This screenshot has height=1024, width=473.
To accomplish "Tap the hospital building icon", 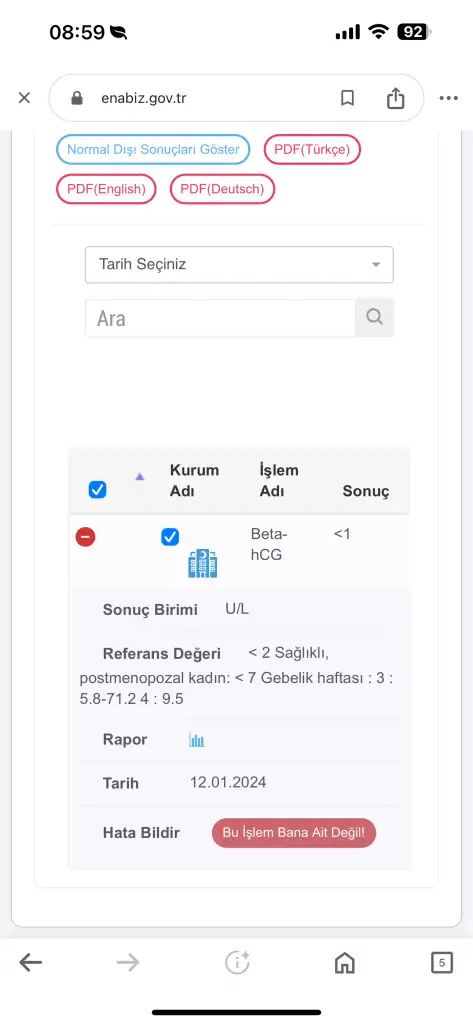I will (203, 564).
